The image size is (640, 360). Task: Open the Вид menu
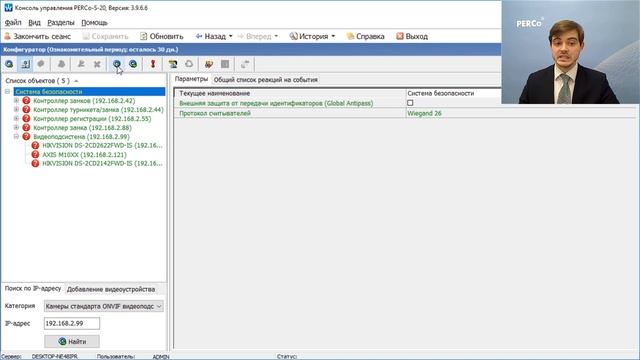coord(34,22)
